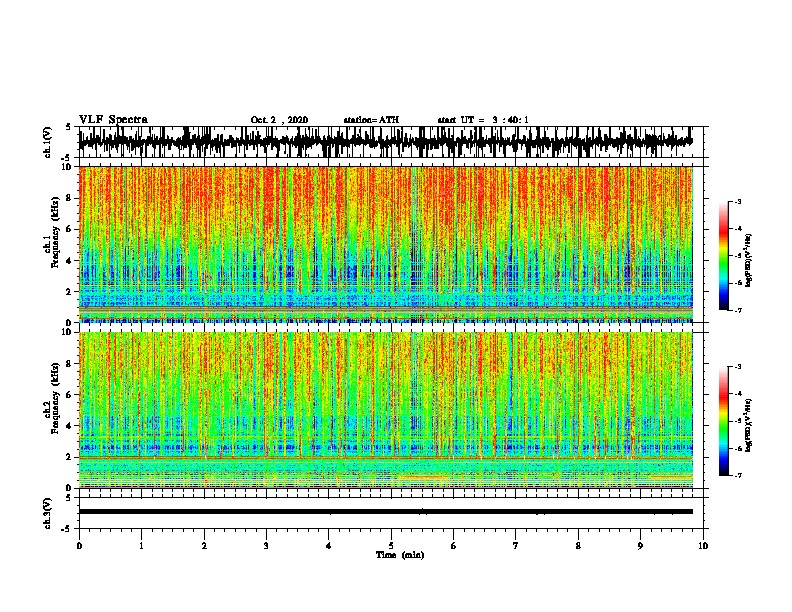The image size is (792, 612).
Task: Click the "6" tick on the time axis
Action: pos(454,546)
